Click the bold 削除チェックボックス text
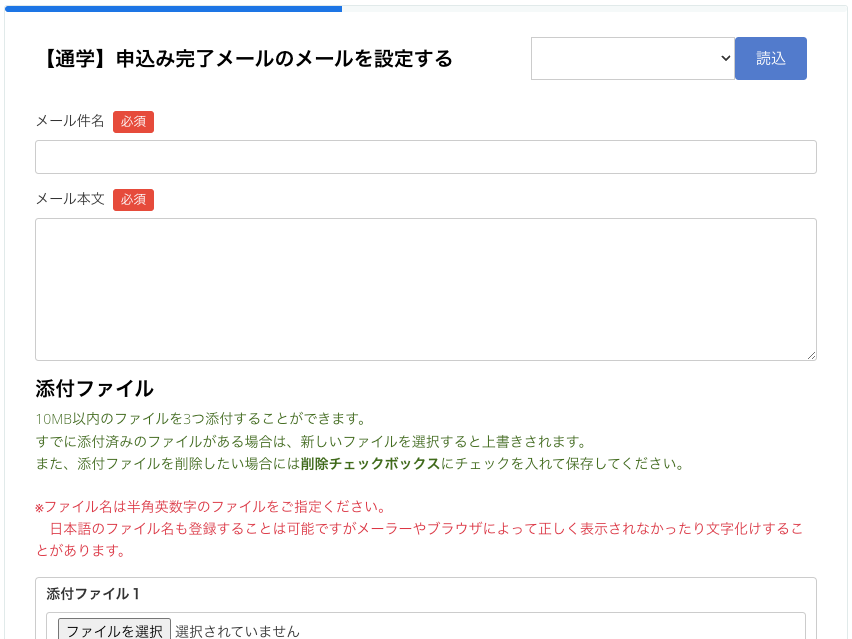The width and height of the screenshot is (852, 639). (x=370, y=464)
